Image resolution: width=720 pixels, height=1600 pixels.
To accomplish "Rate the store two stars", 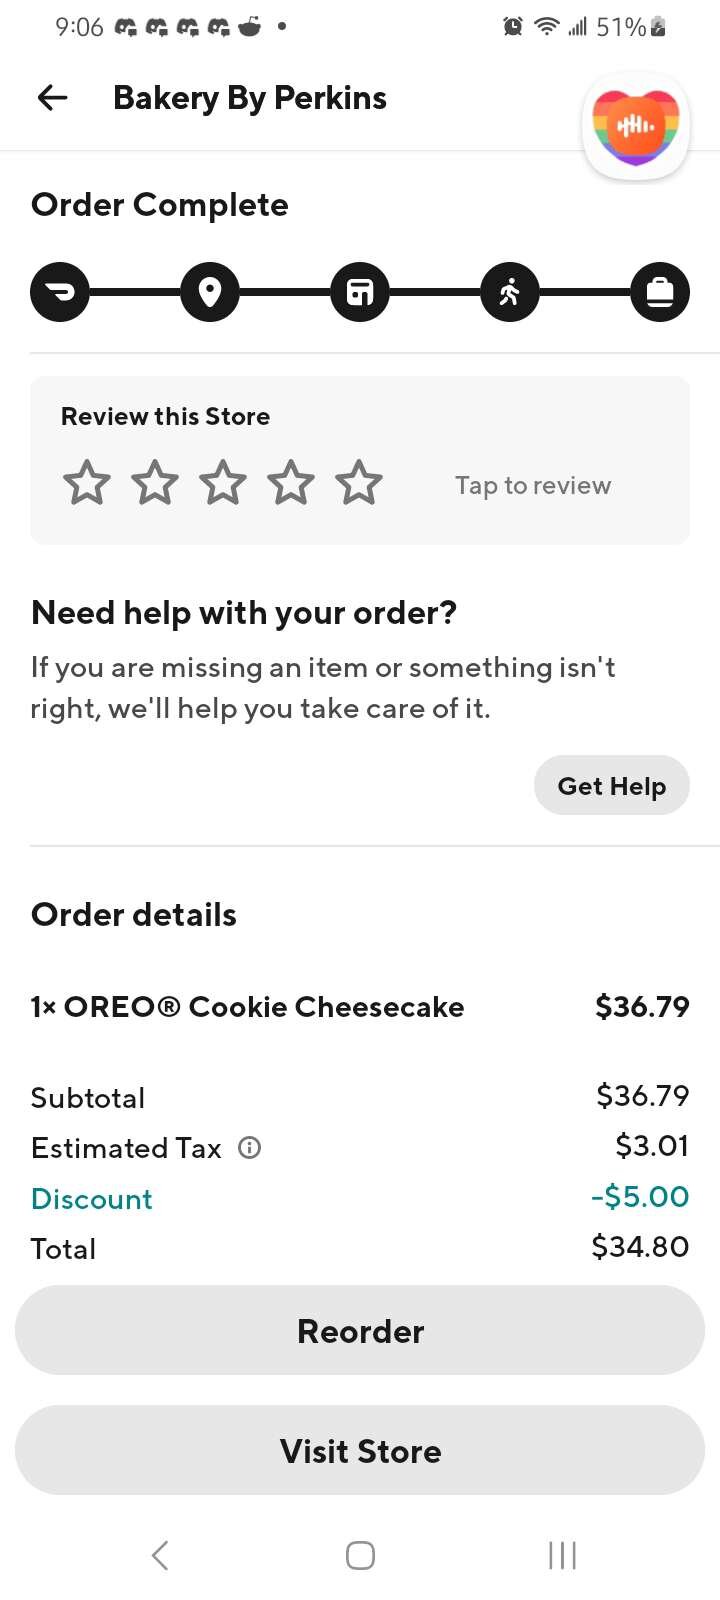I will [x=155, y=484].
